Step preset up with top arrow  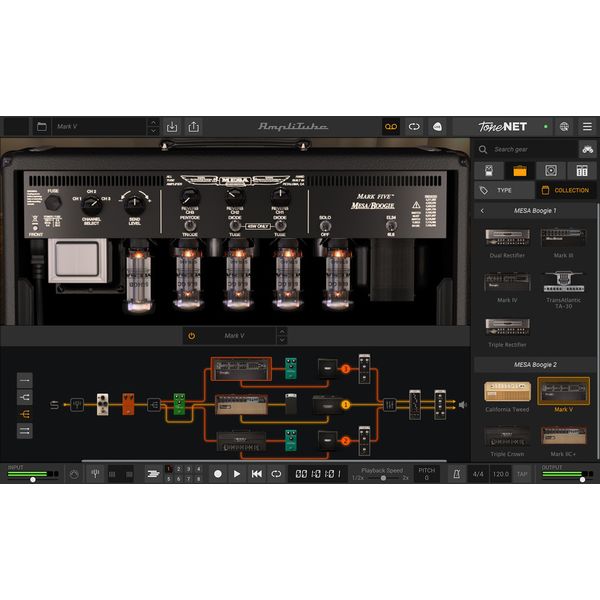pyautogui.click(x=153, y=123)
